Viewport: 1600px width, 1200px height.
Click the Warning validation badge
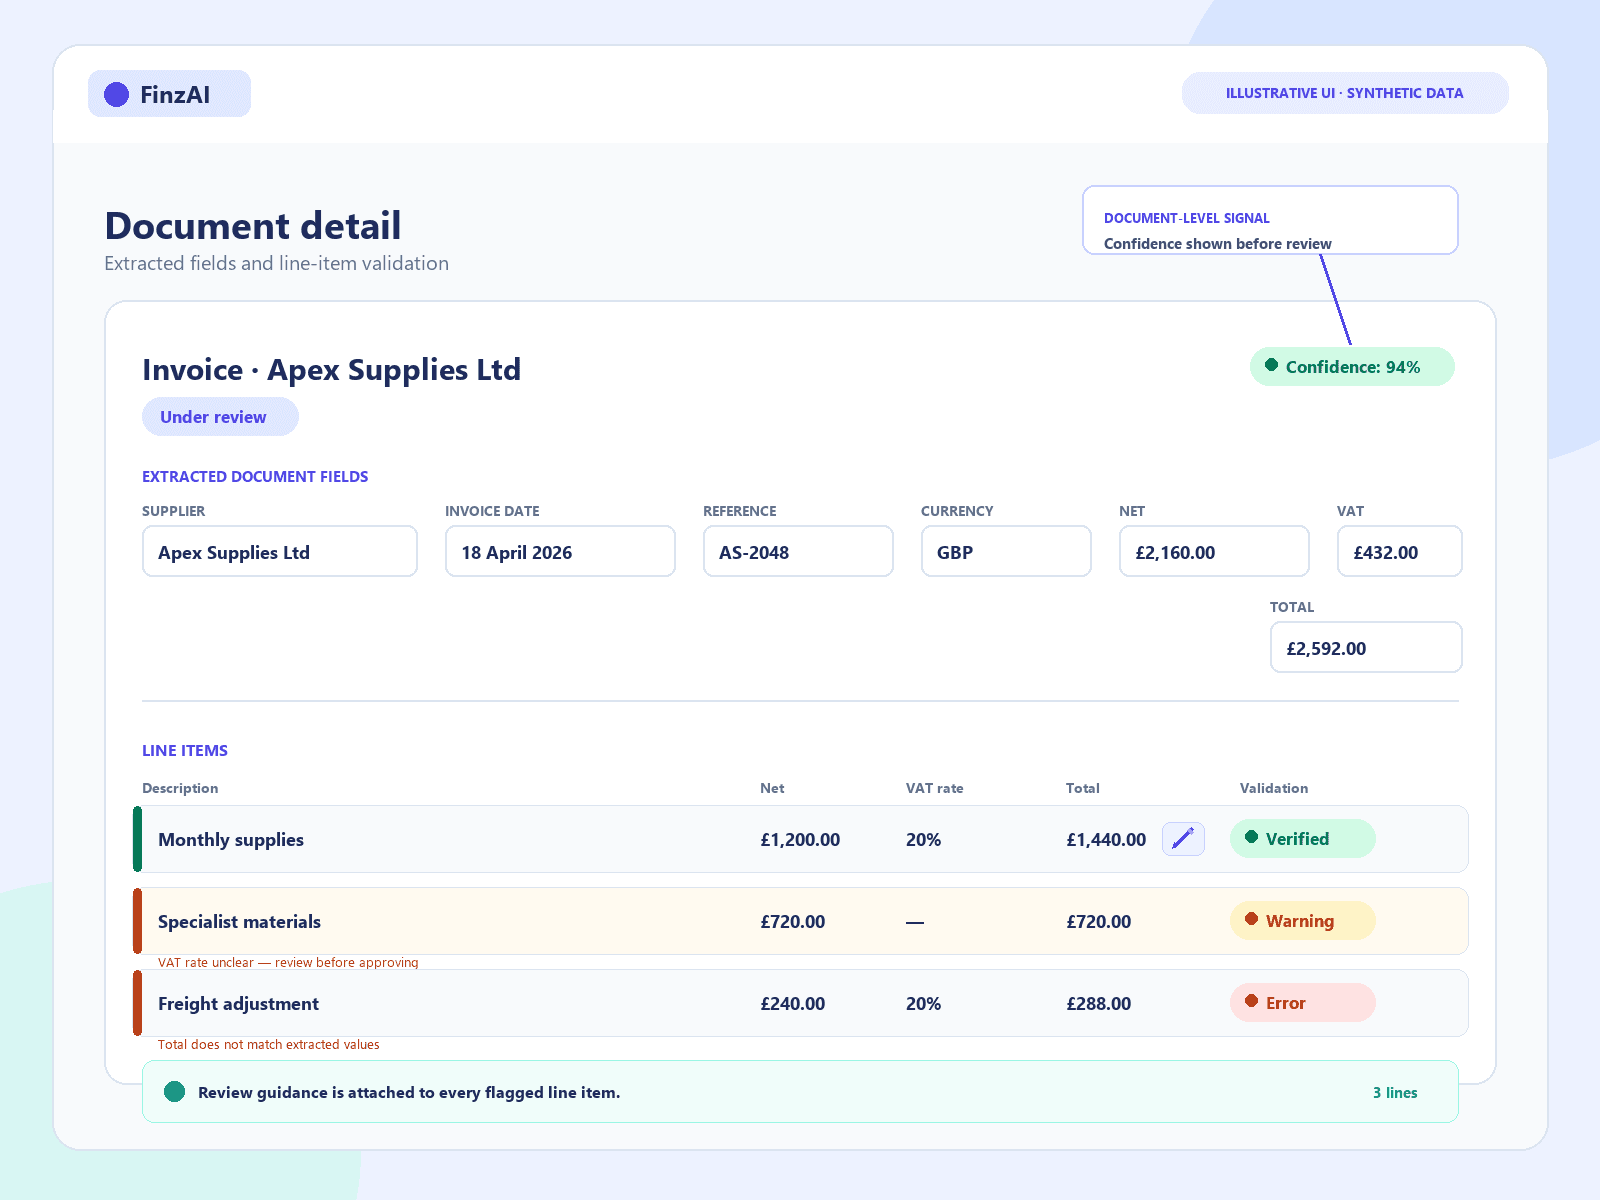point(1303,921)
